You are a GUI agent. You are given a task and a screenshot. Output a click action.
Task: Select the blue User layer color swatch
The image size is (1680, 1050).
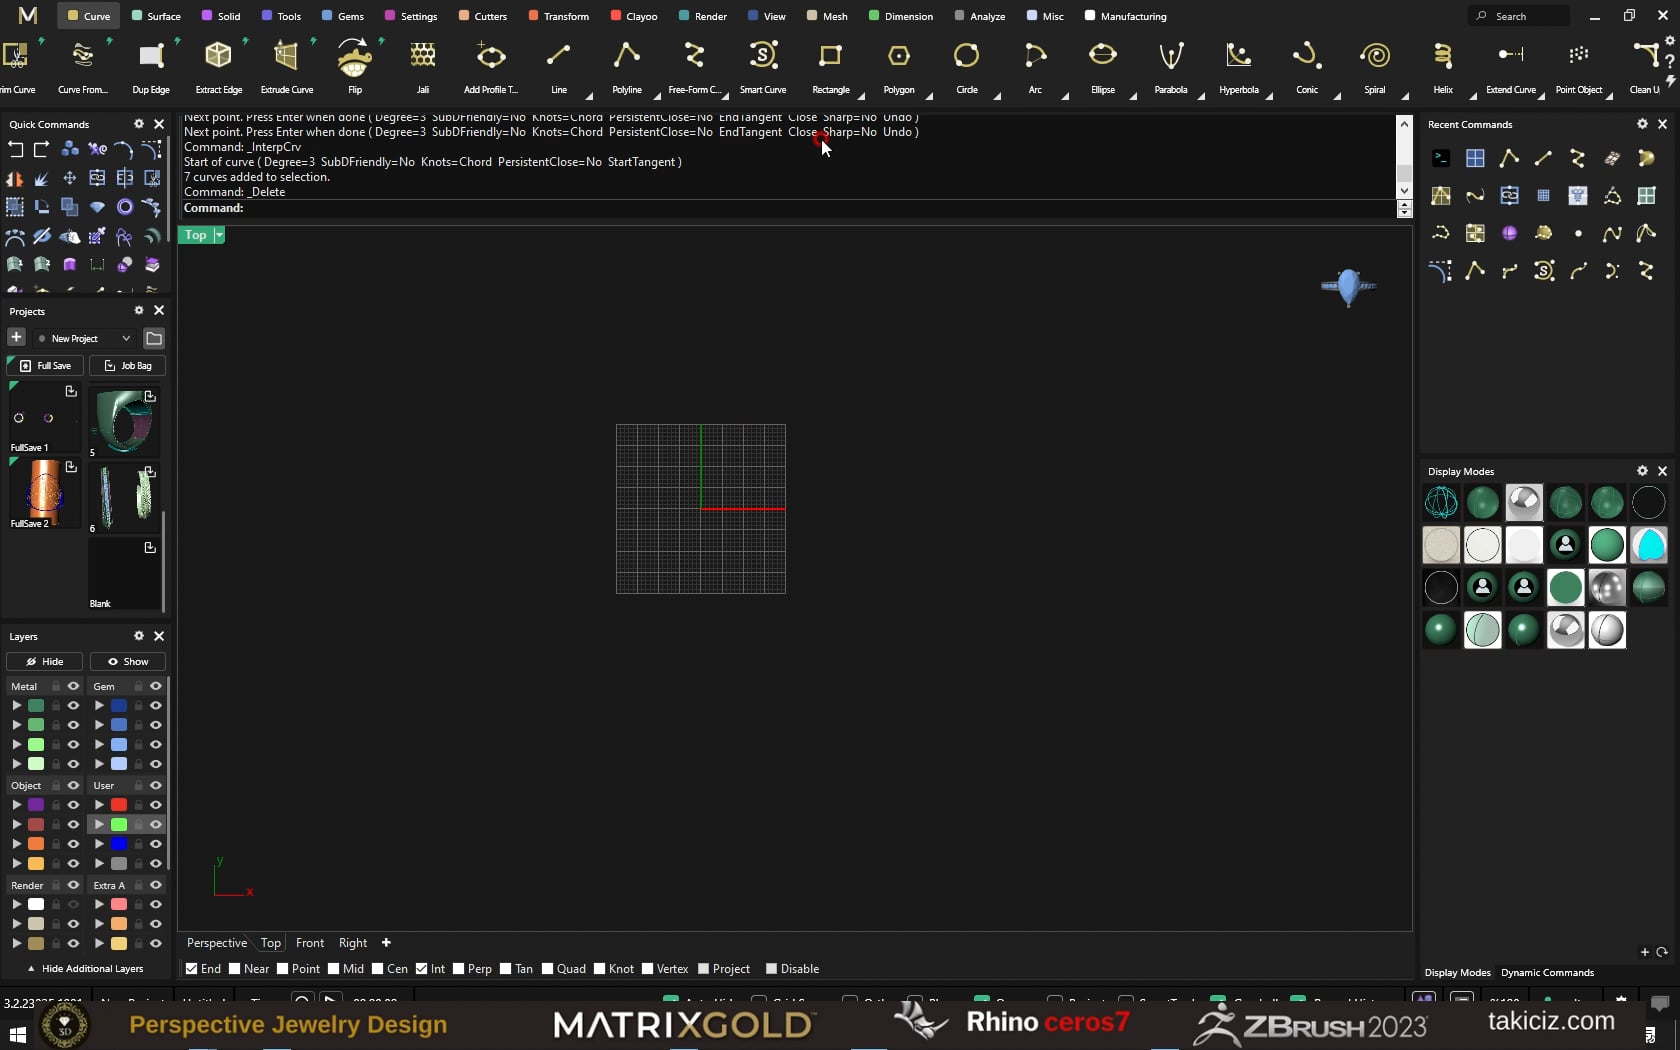click(119, 843)
